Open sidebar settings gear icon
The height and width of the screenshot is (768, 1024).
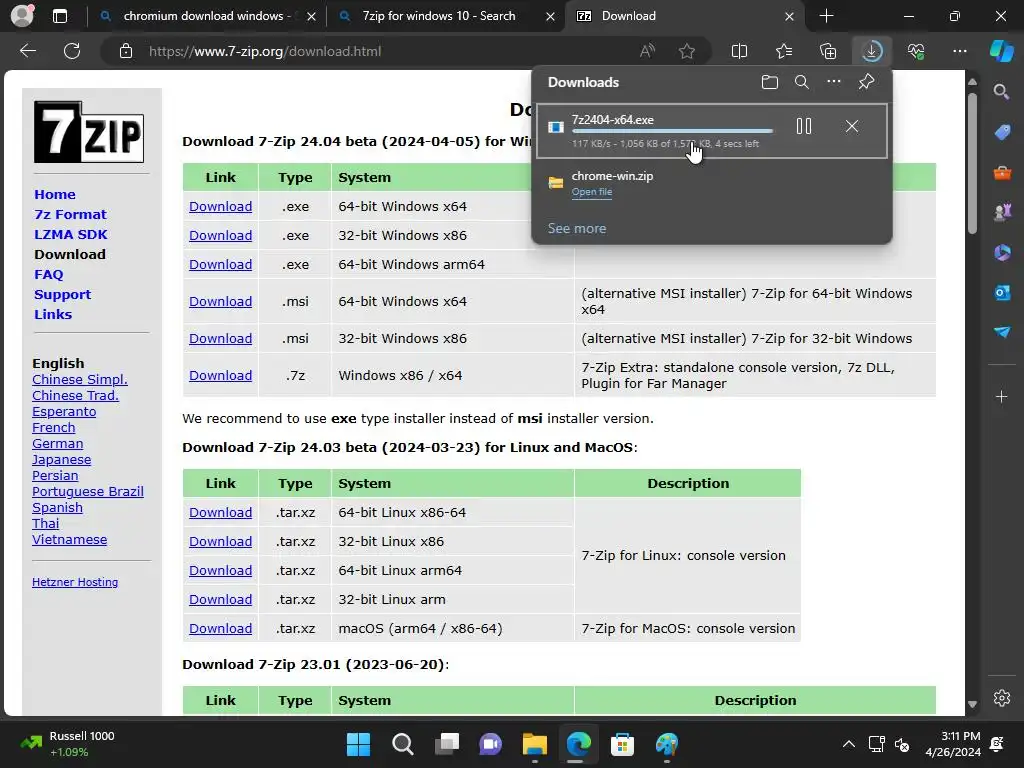[1002, 697]
